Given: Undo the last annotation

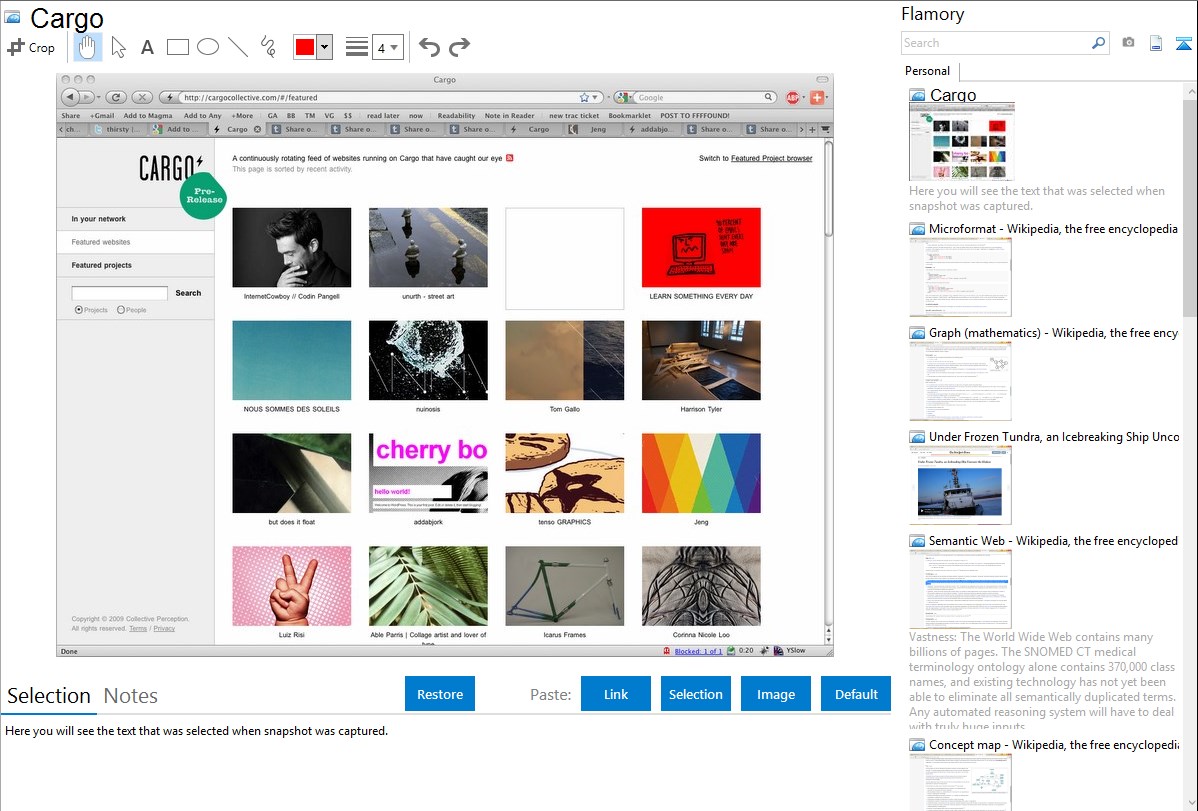Looking at the screenshot, I should pos(429,47).
